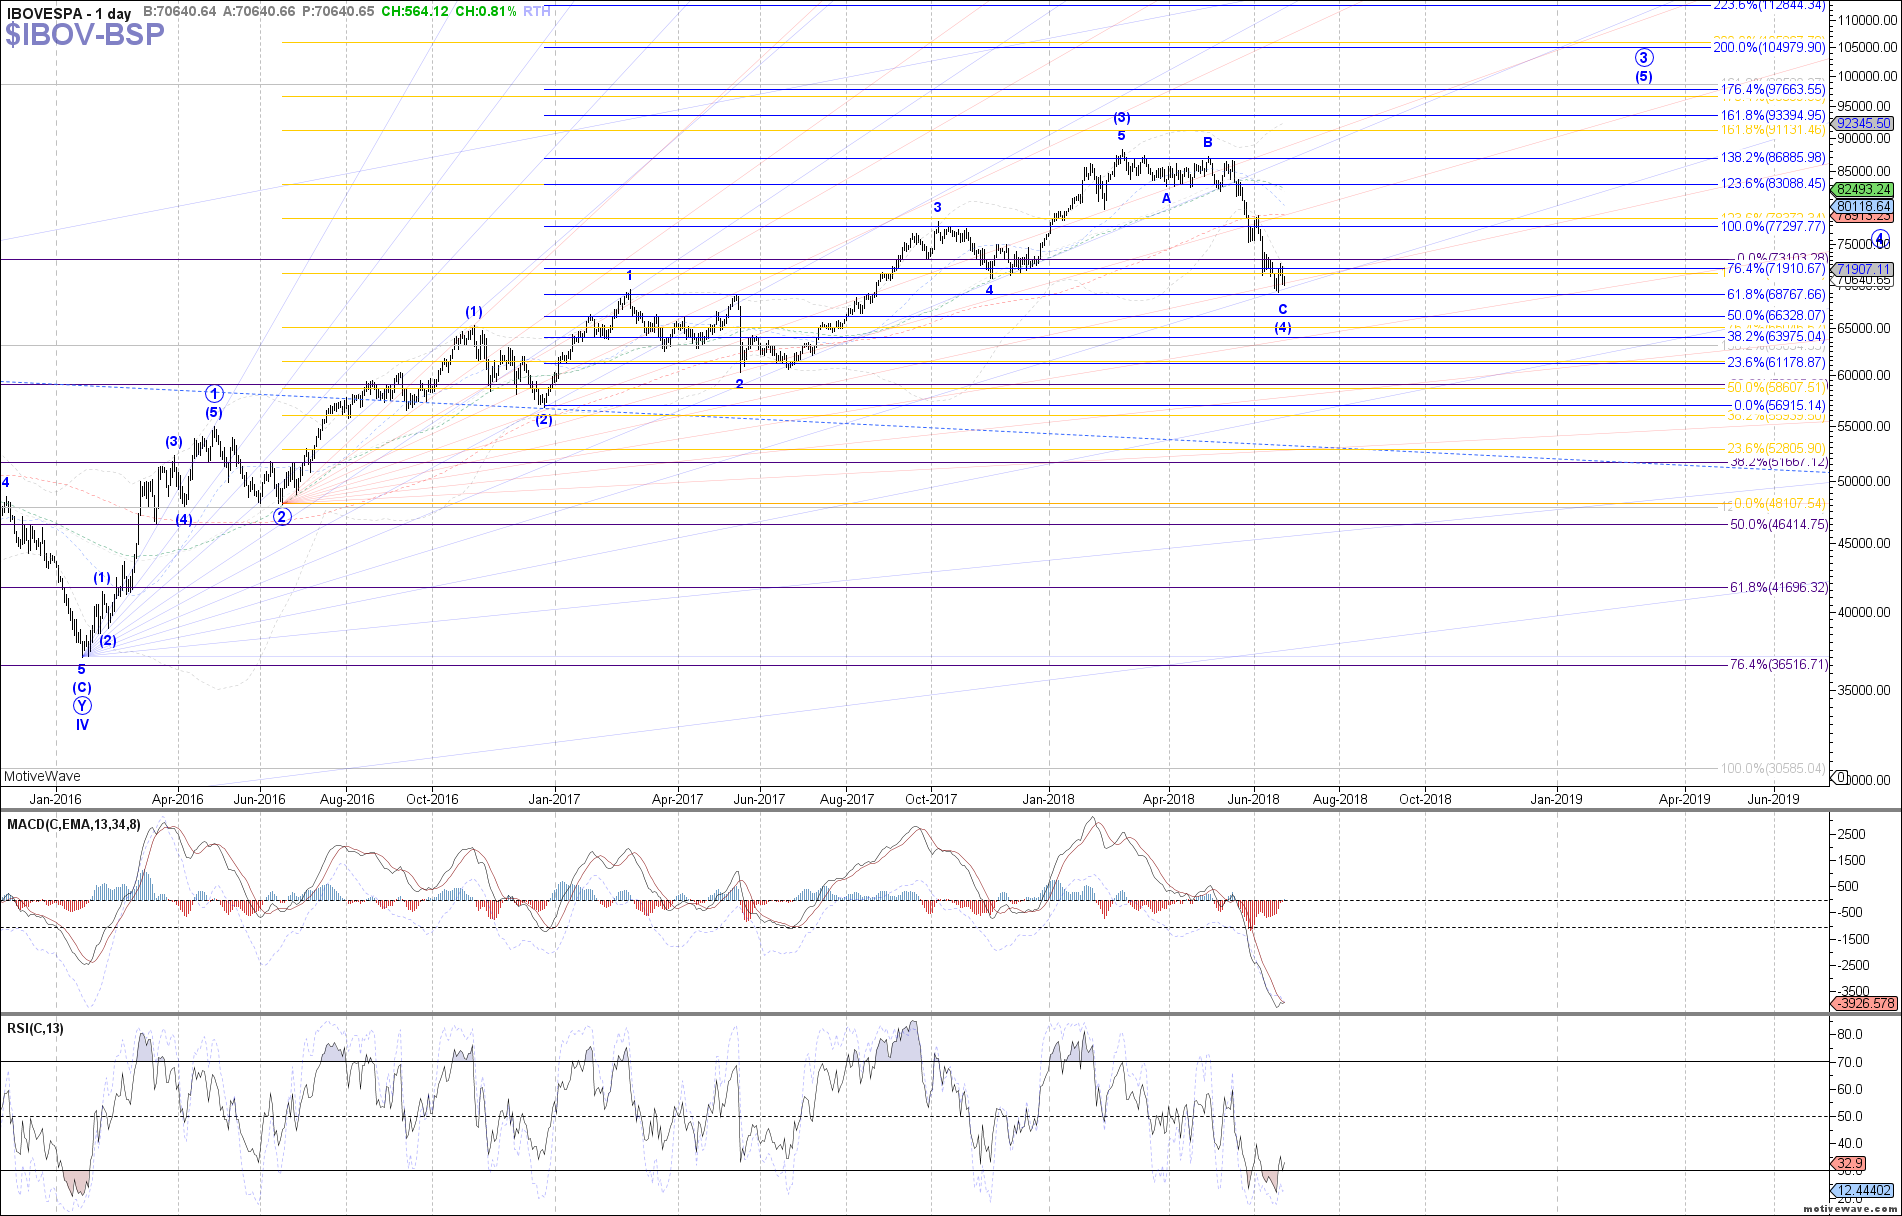Click the Oct-2016 date axis label
The width and height of the screenshot is (1902, 1216).
tap(432, 799)
